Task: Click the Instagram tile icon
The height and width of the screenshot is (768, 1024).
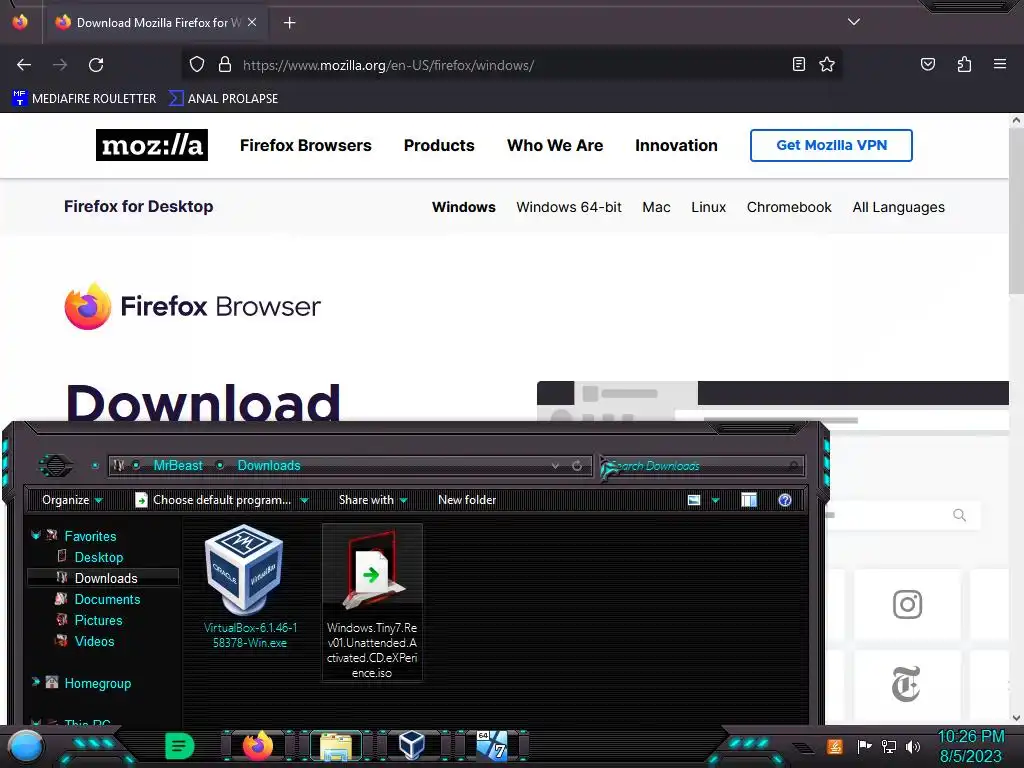Action: [907, 604]
